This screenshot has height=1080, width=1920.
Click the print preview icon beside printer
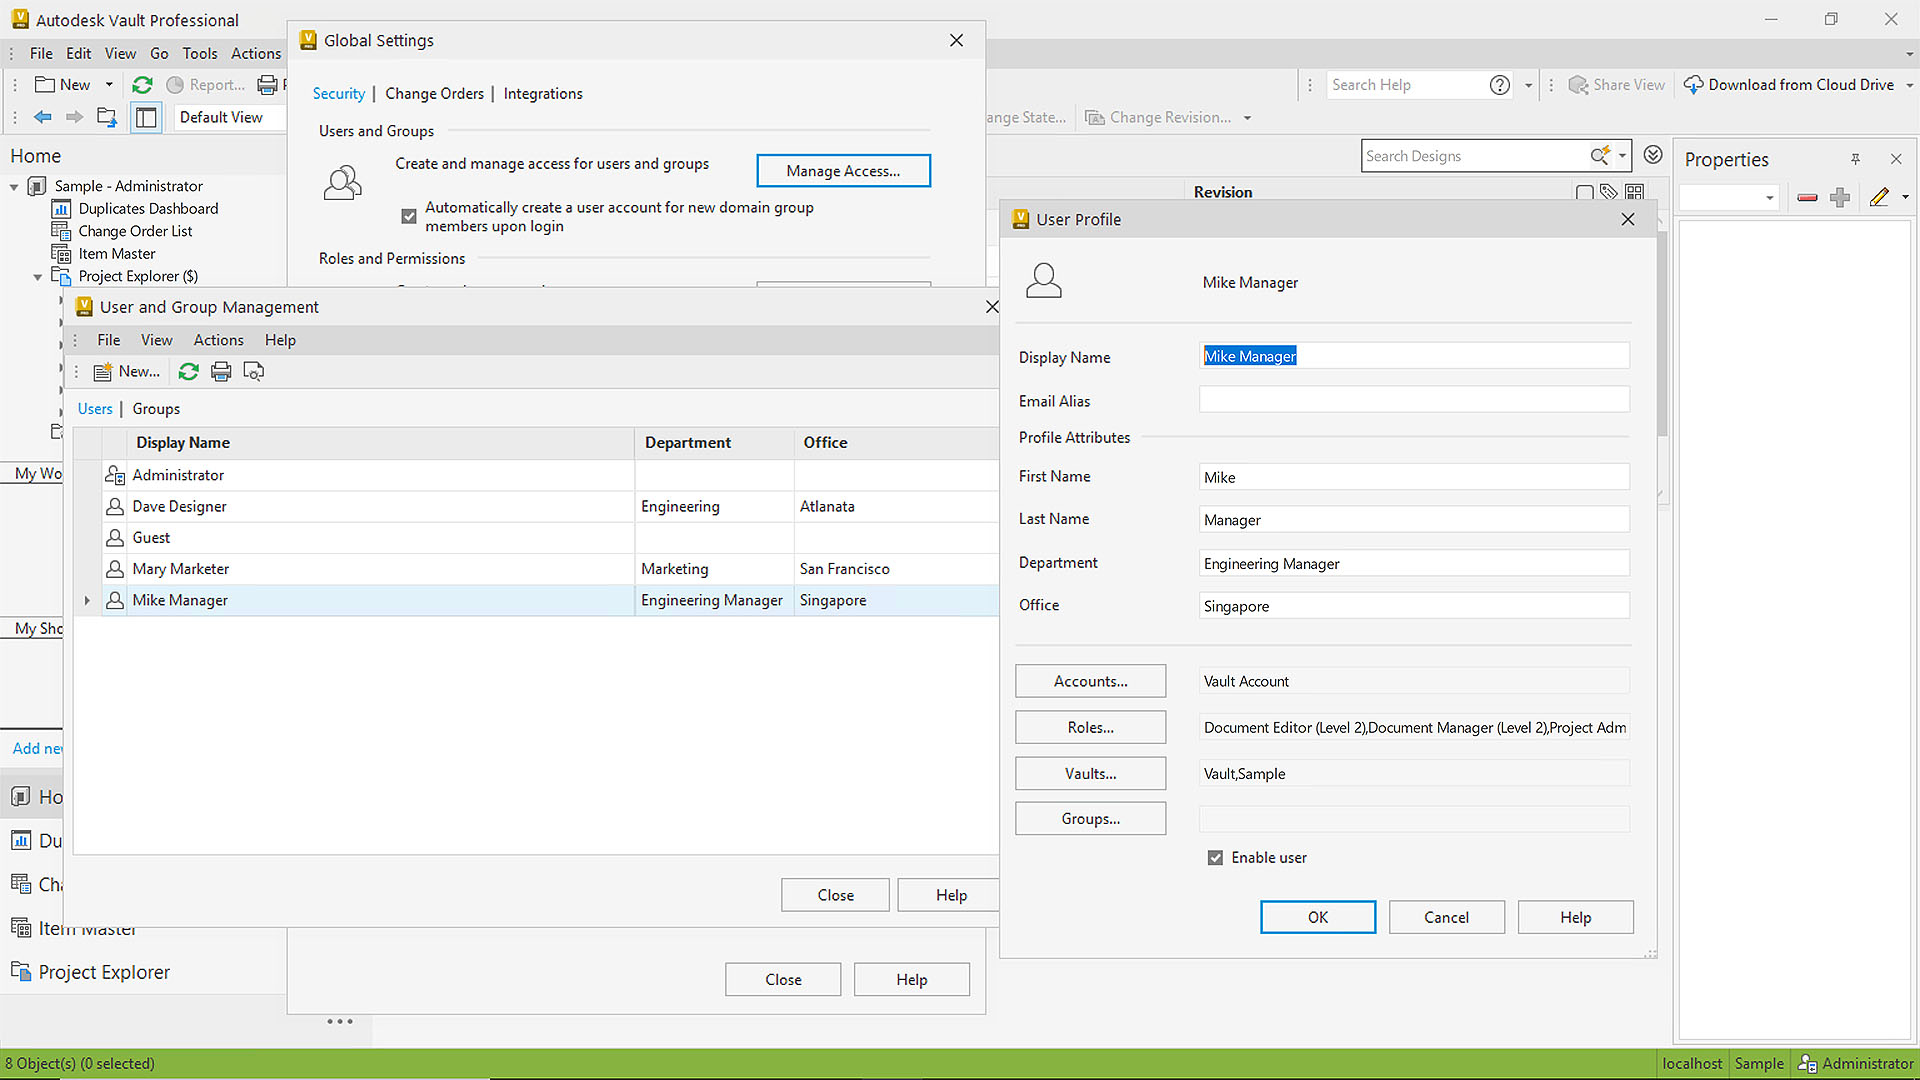pos(254,372)
